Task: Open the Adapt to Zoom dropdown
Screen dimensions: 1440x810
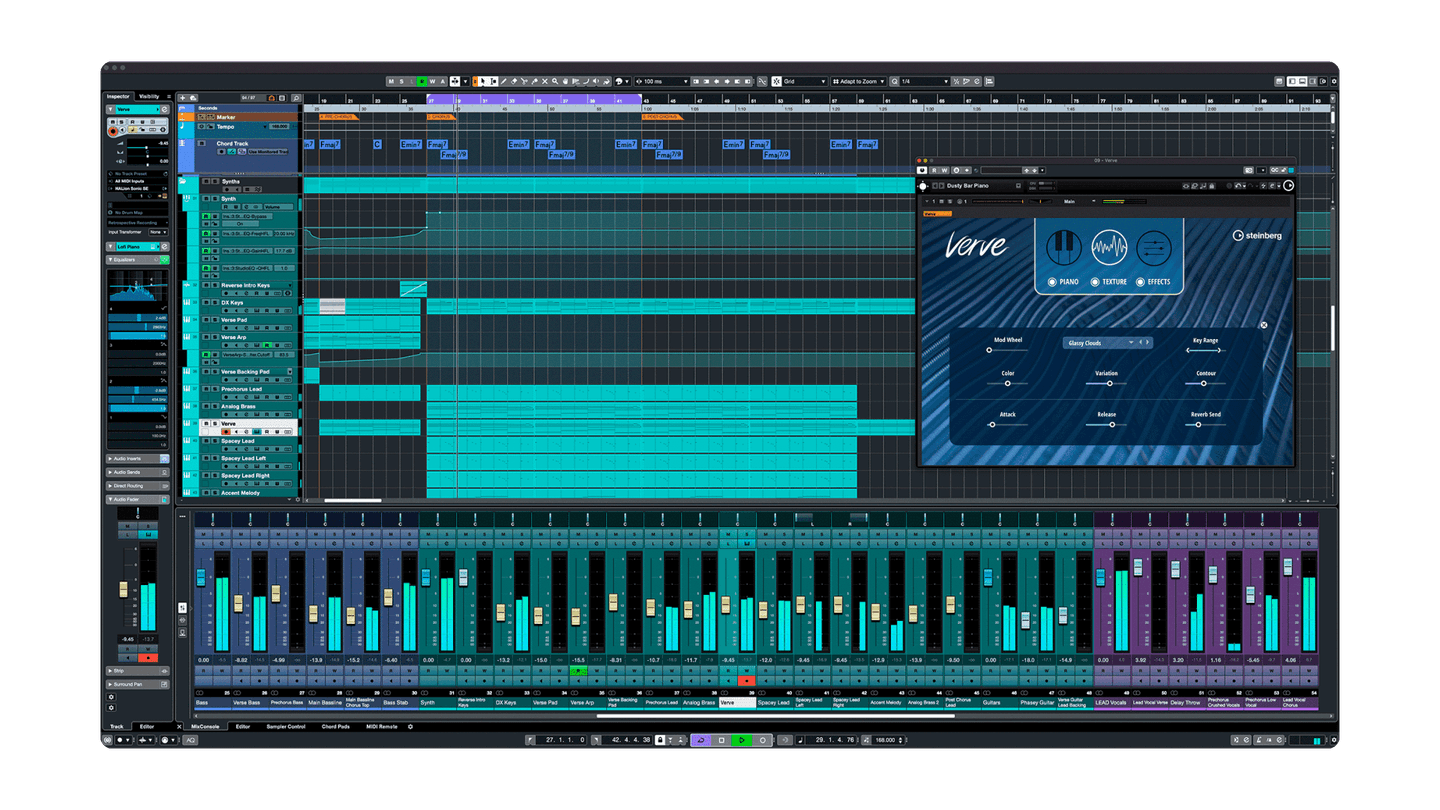Action: [858, 81]
